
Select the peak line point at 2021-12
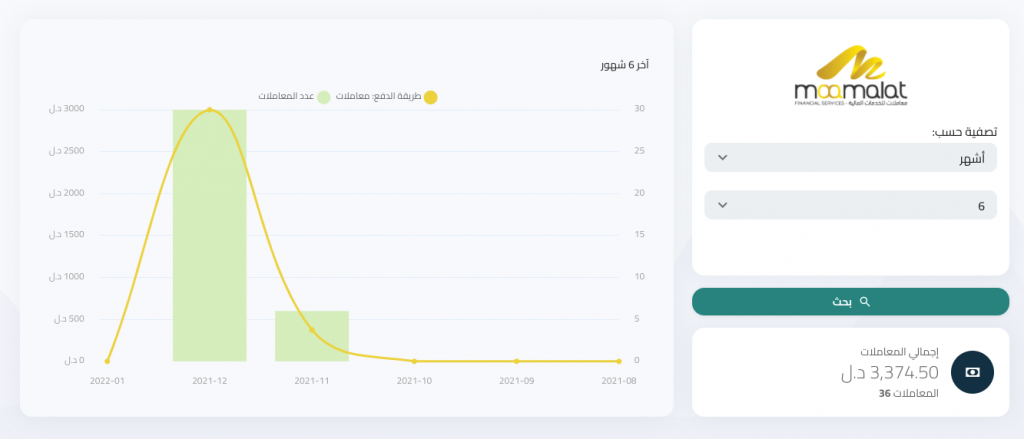point(209,109)
